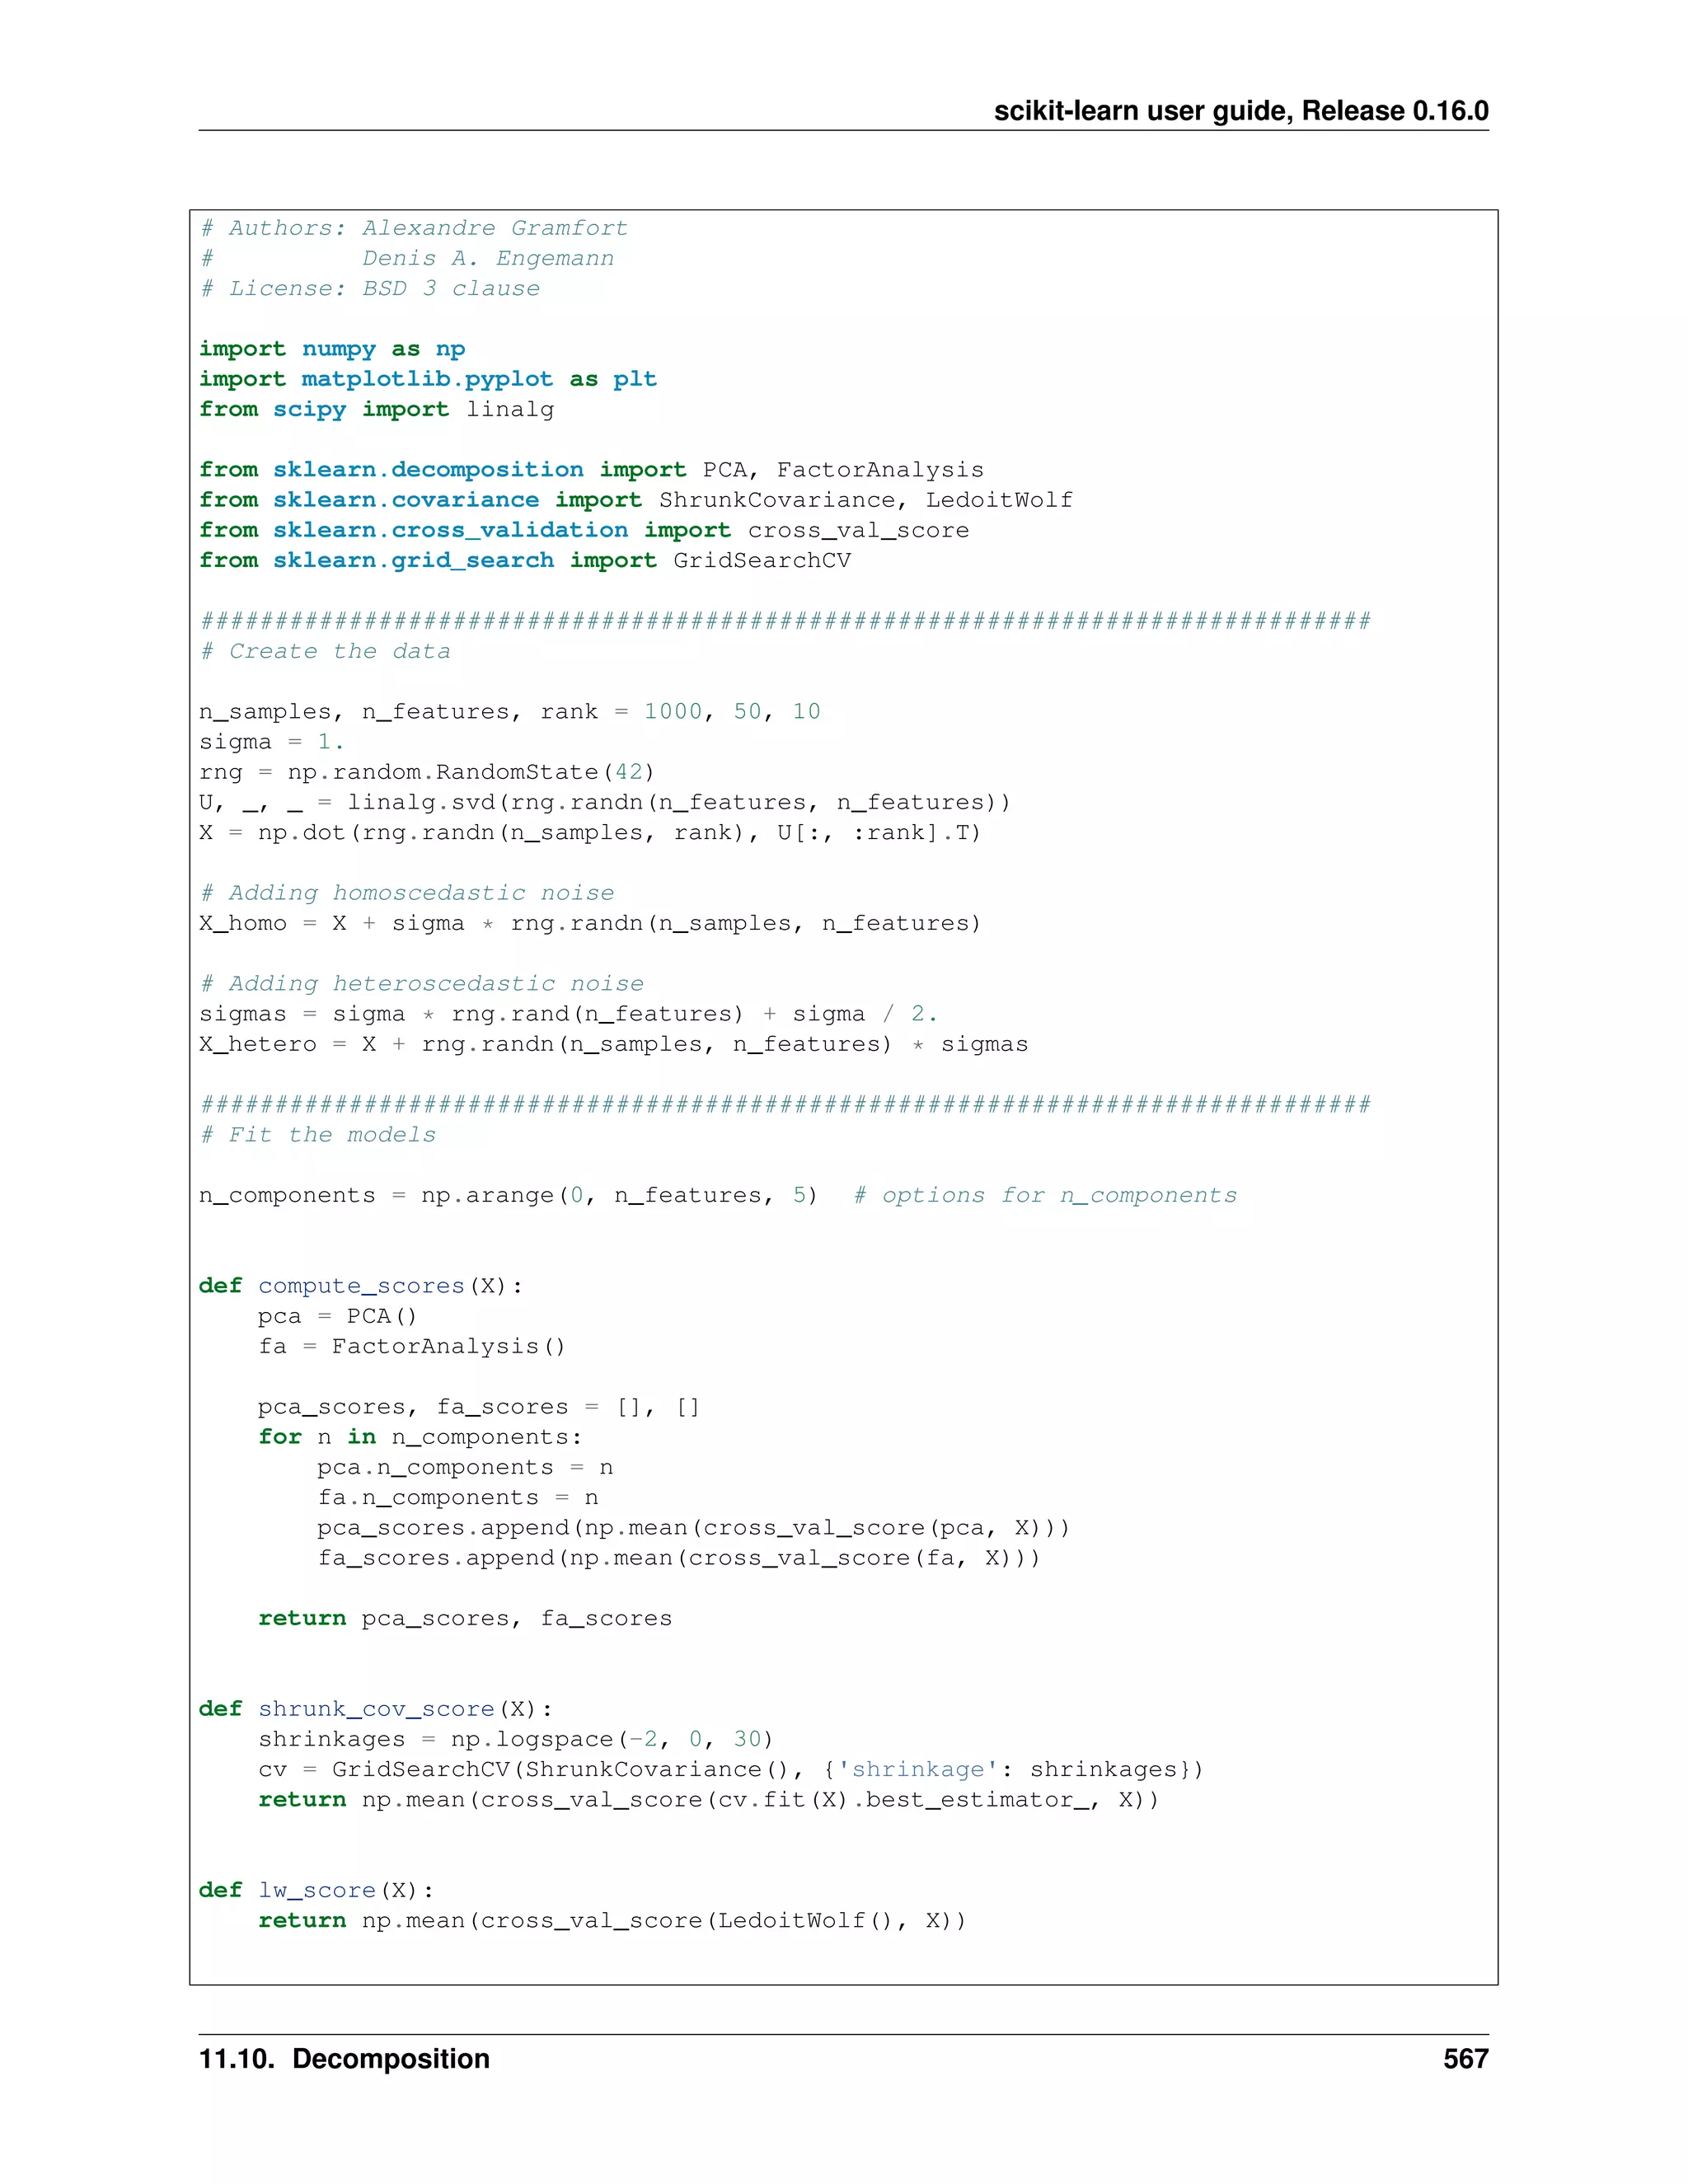Click 'import matplotlib.pyplot as plt' line
The image size is (1688, 2184).
coord(428,379)
